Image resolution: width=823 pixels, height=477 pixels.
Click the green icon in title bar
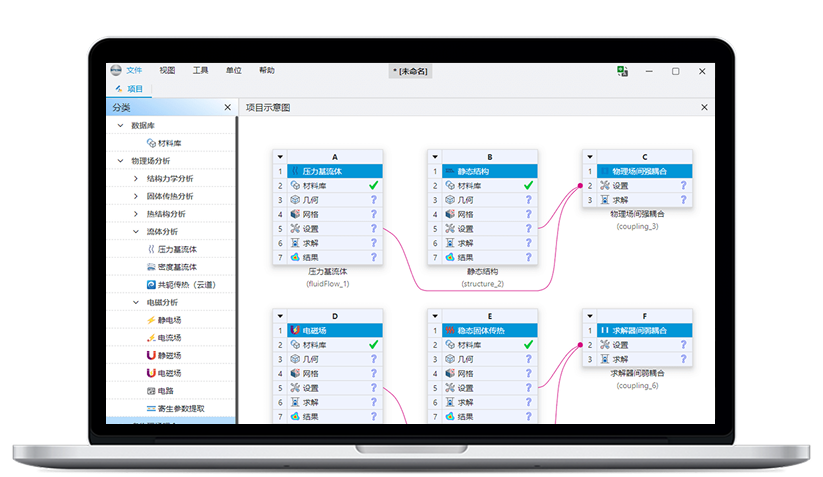click(622, 71)
